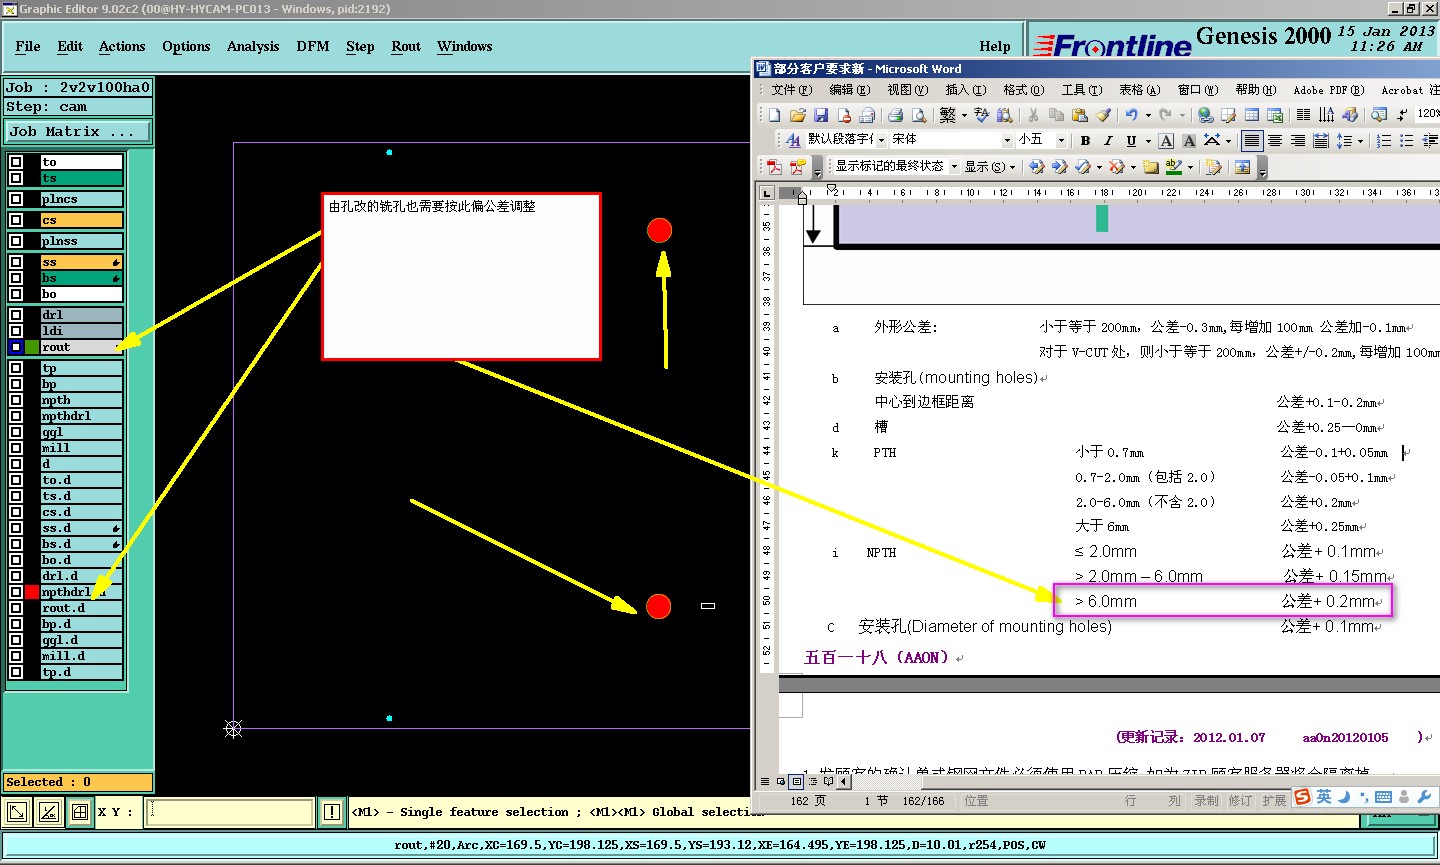Open the 显示(S) dropdown in reviewing toolbar

pyautogui.click(x=990, y=166)
